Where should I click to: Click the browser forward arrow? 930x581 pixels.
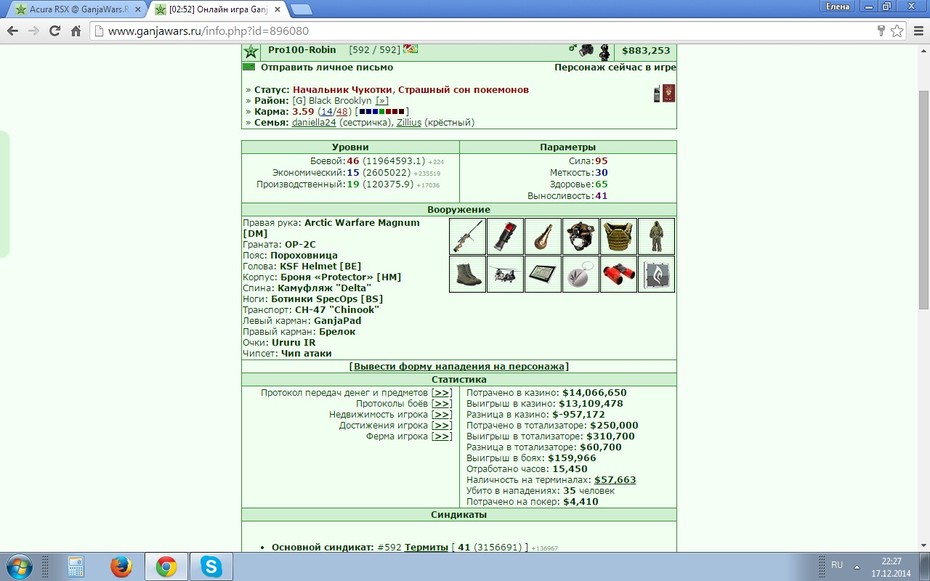[x=34, y=31]
